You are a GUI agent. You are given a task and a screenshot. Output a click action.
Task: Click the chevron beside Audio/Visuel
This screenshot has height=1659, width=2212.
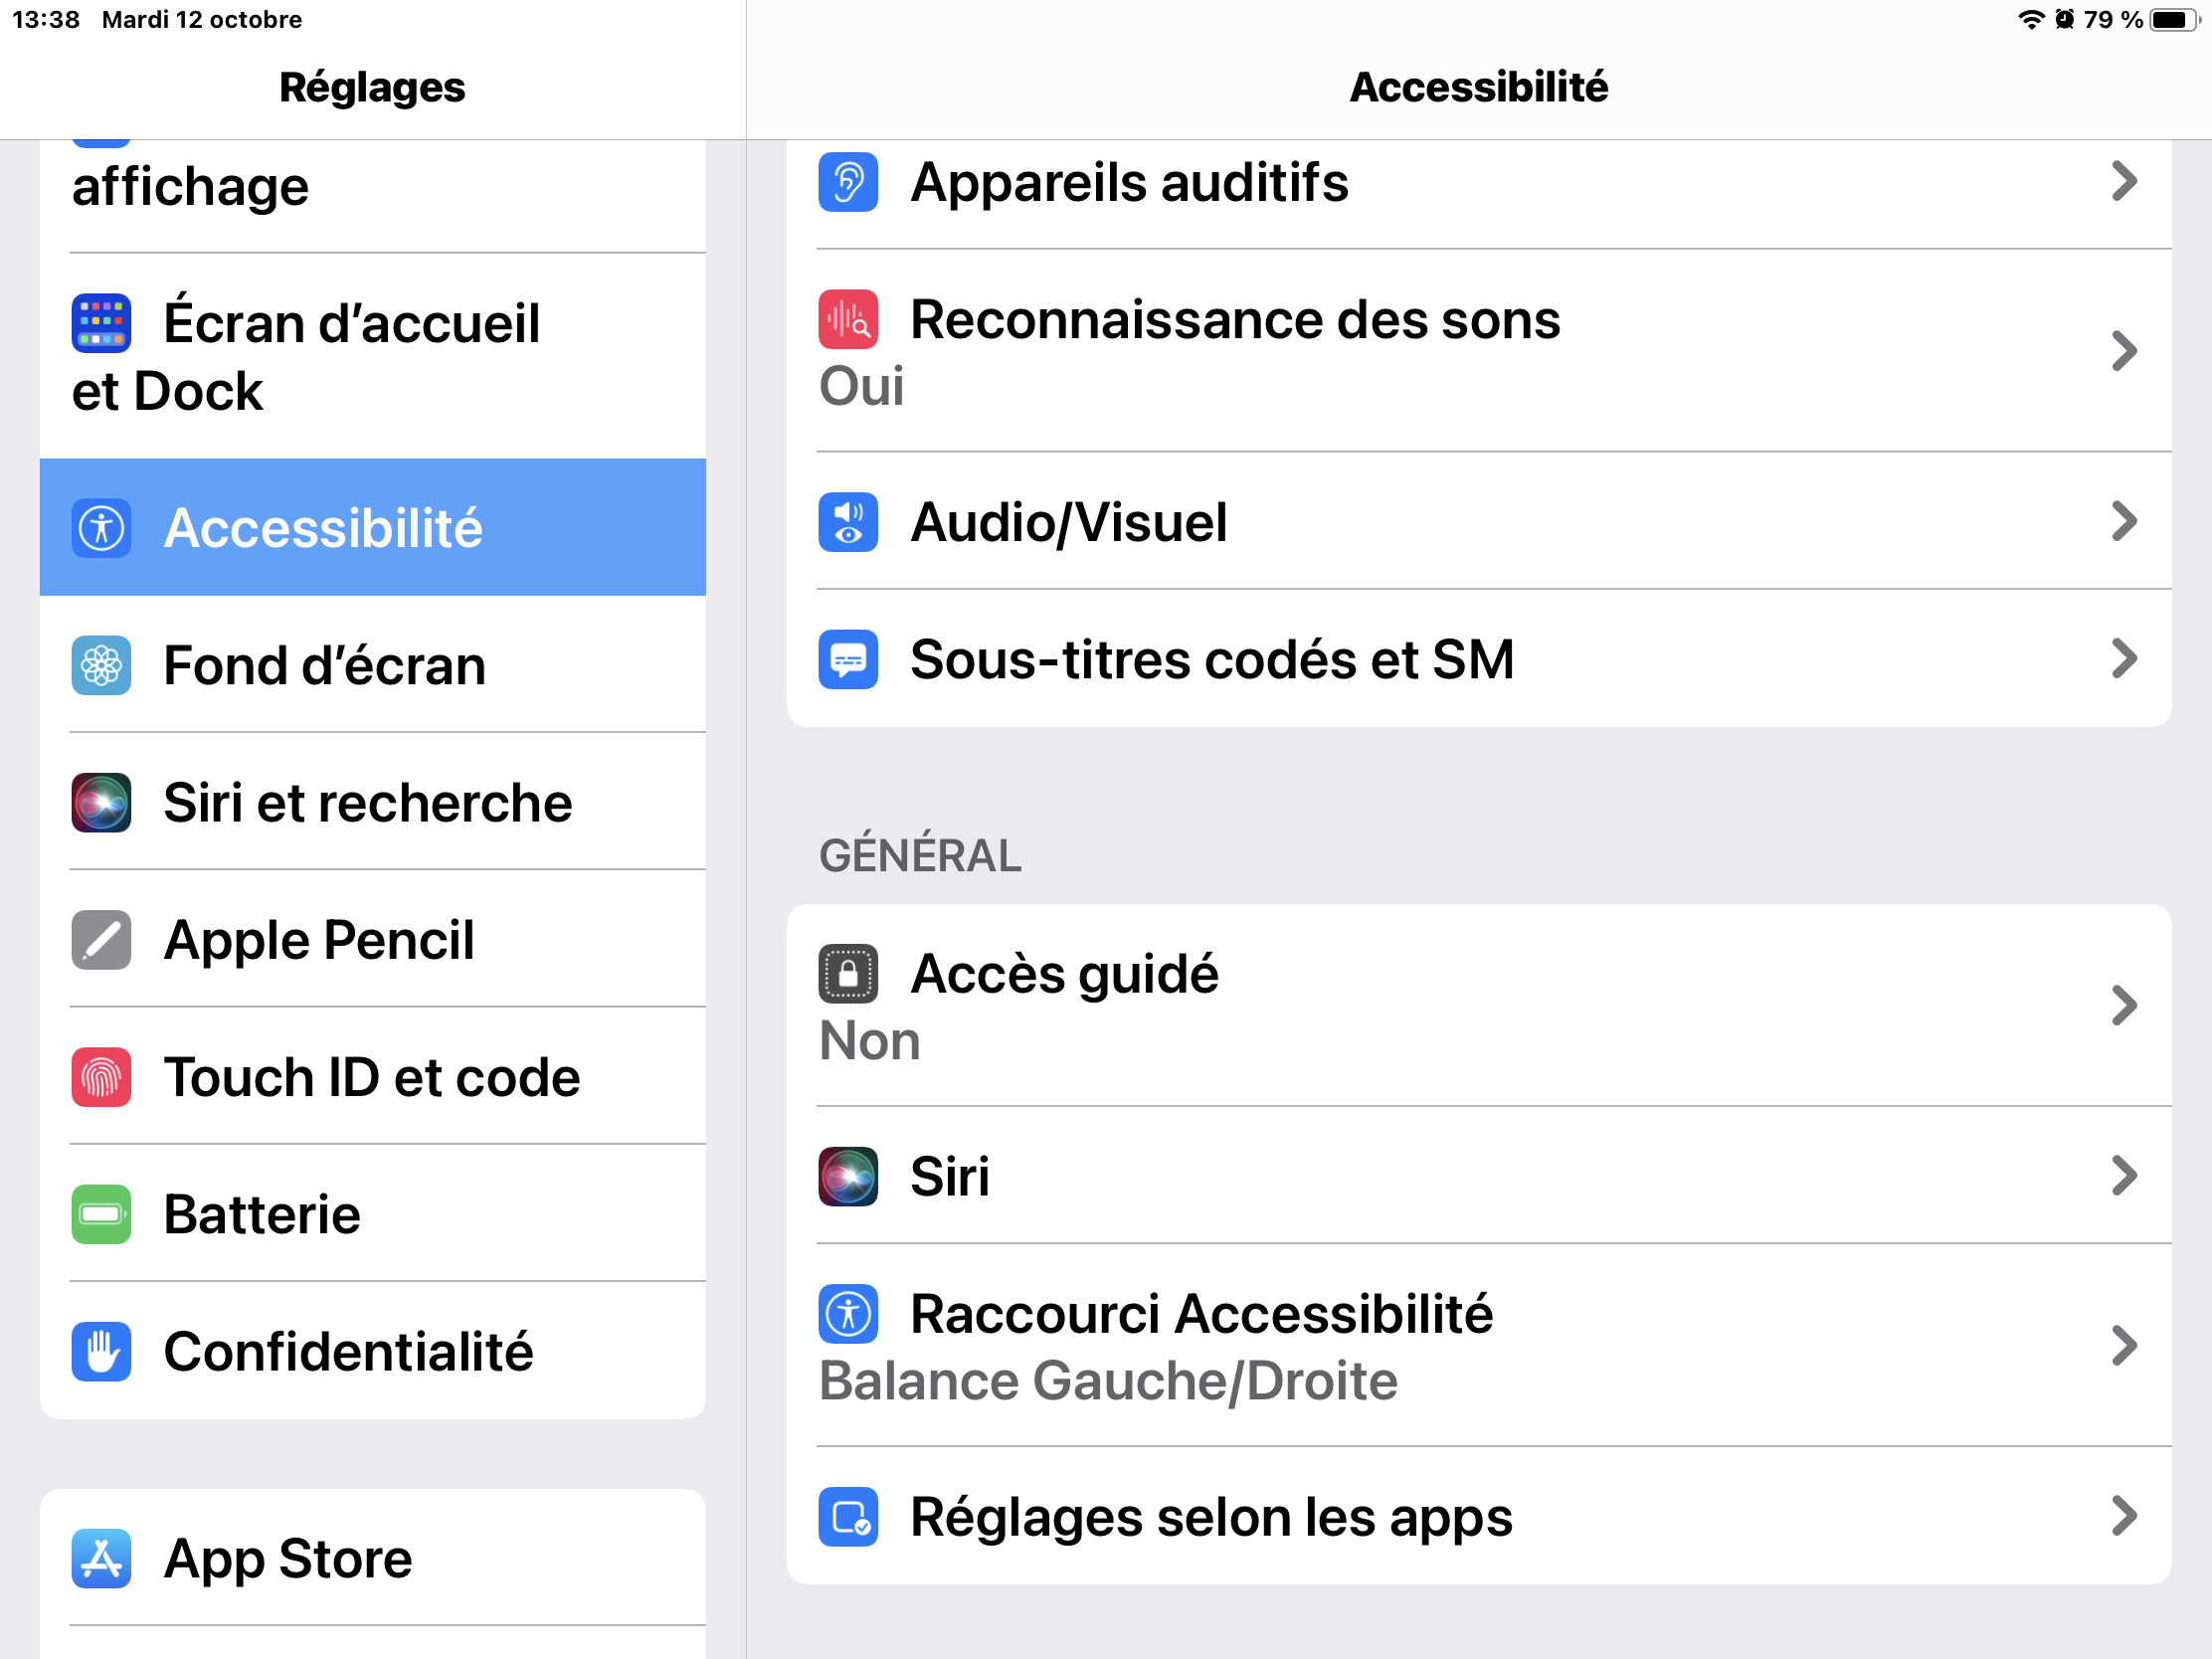click(x=2124, y=522)
